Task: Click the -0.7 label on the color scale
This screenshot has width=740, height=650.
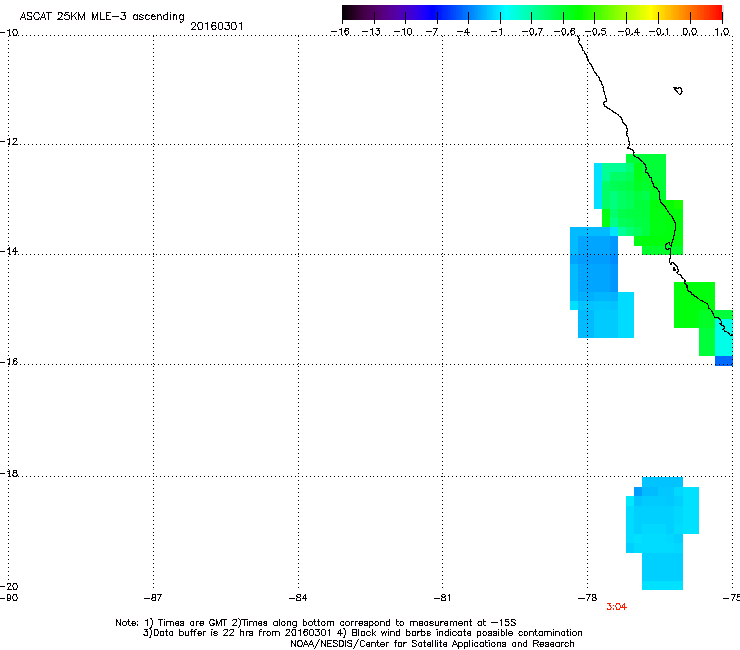Action: pos(532,32)
